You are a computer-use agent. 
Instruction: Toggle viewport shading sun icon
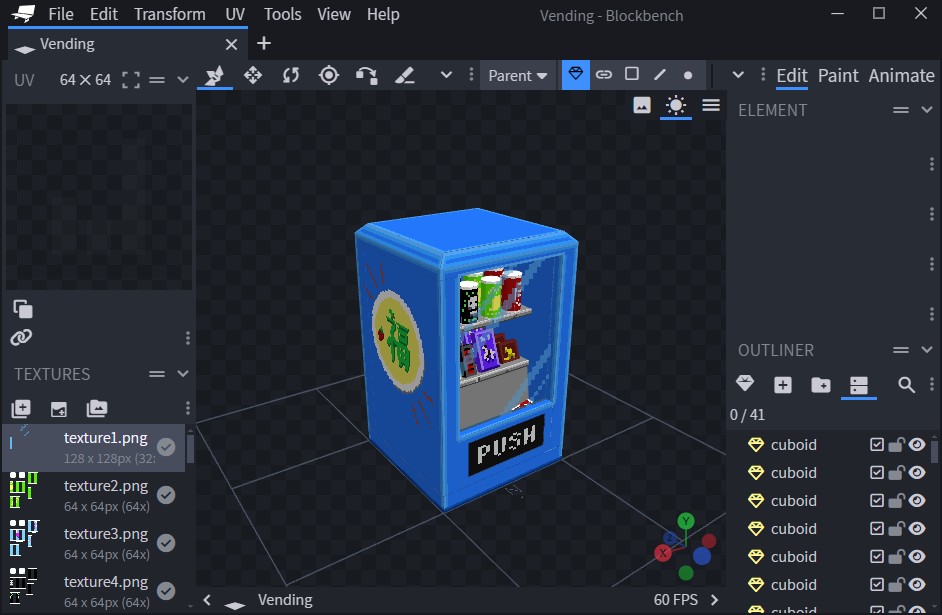(x=676, y=106)
